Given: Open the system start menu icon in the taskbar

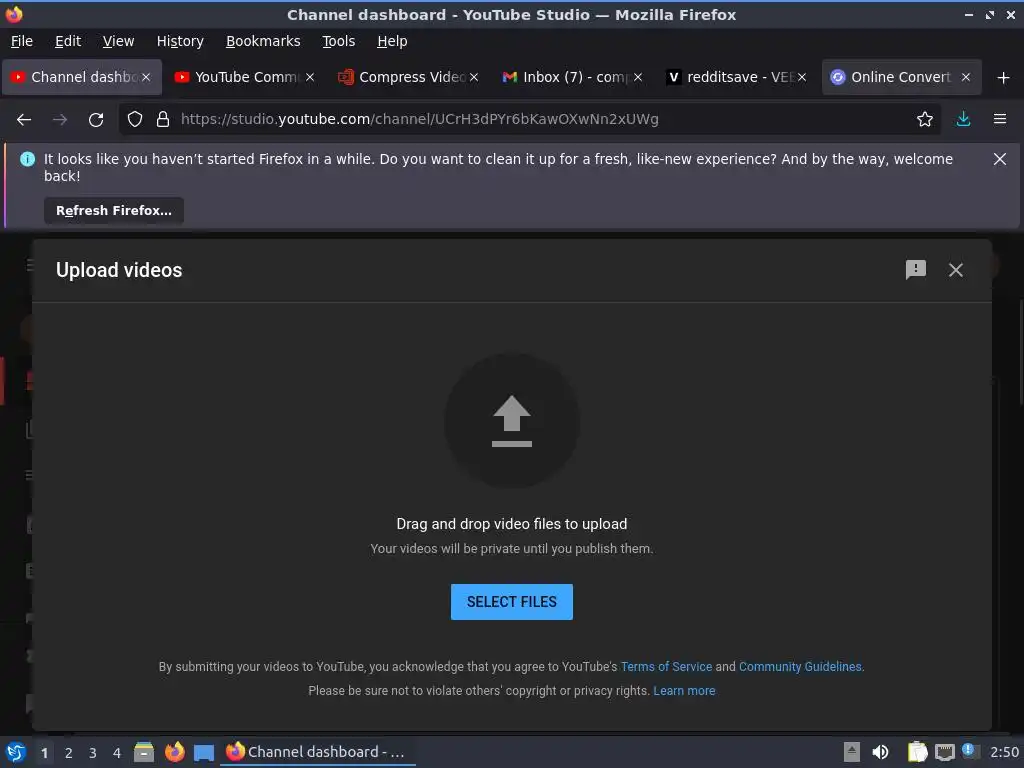Looking at the screenshot, I should point(15,752).
